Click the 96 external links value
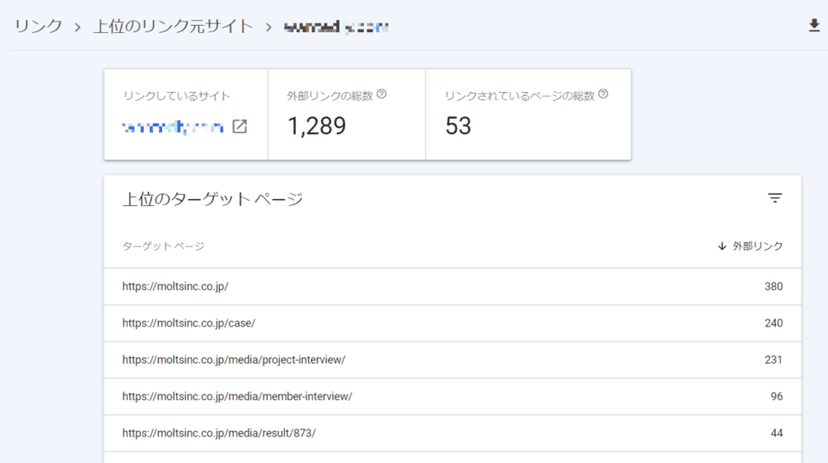828x463 pixels. (776, 396)
